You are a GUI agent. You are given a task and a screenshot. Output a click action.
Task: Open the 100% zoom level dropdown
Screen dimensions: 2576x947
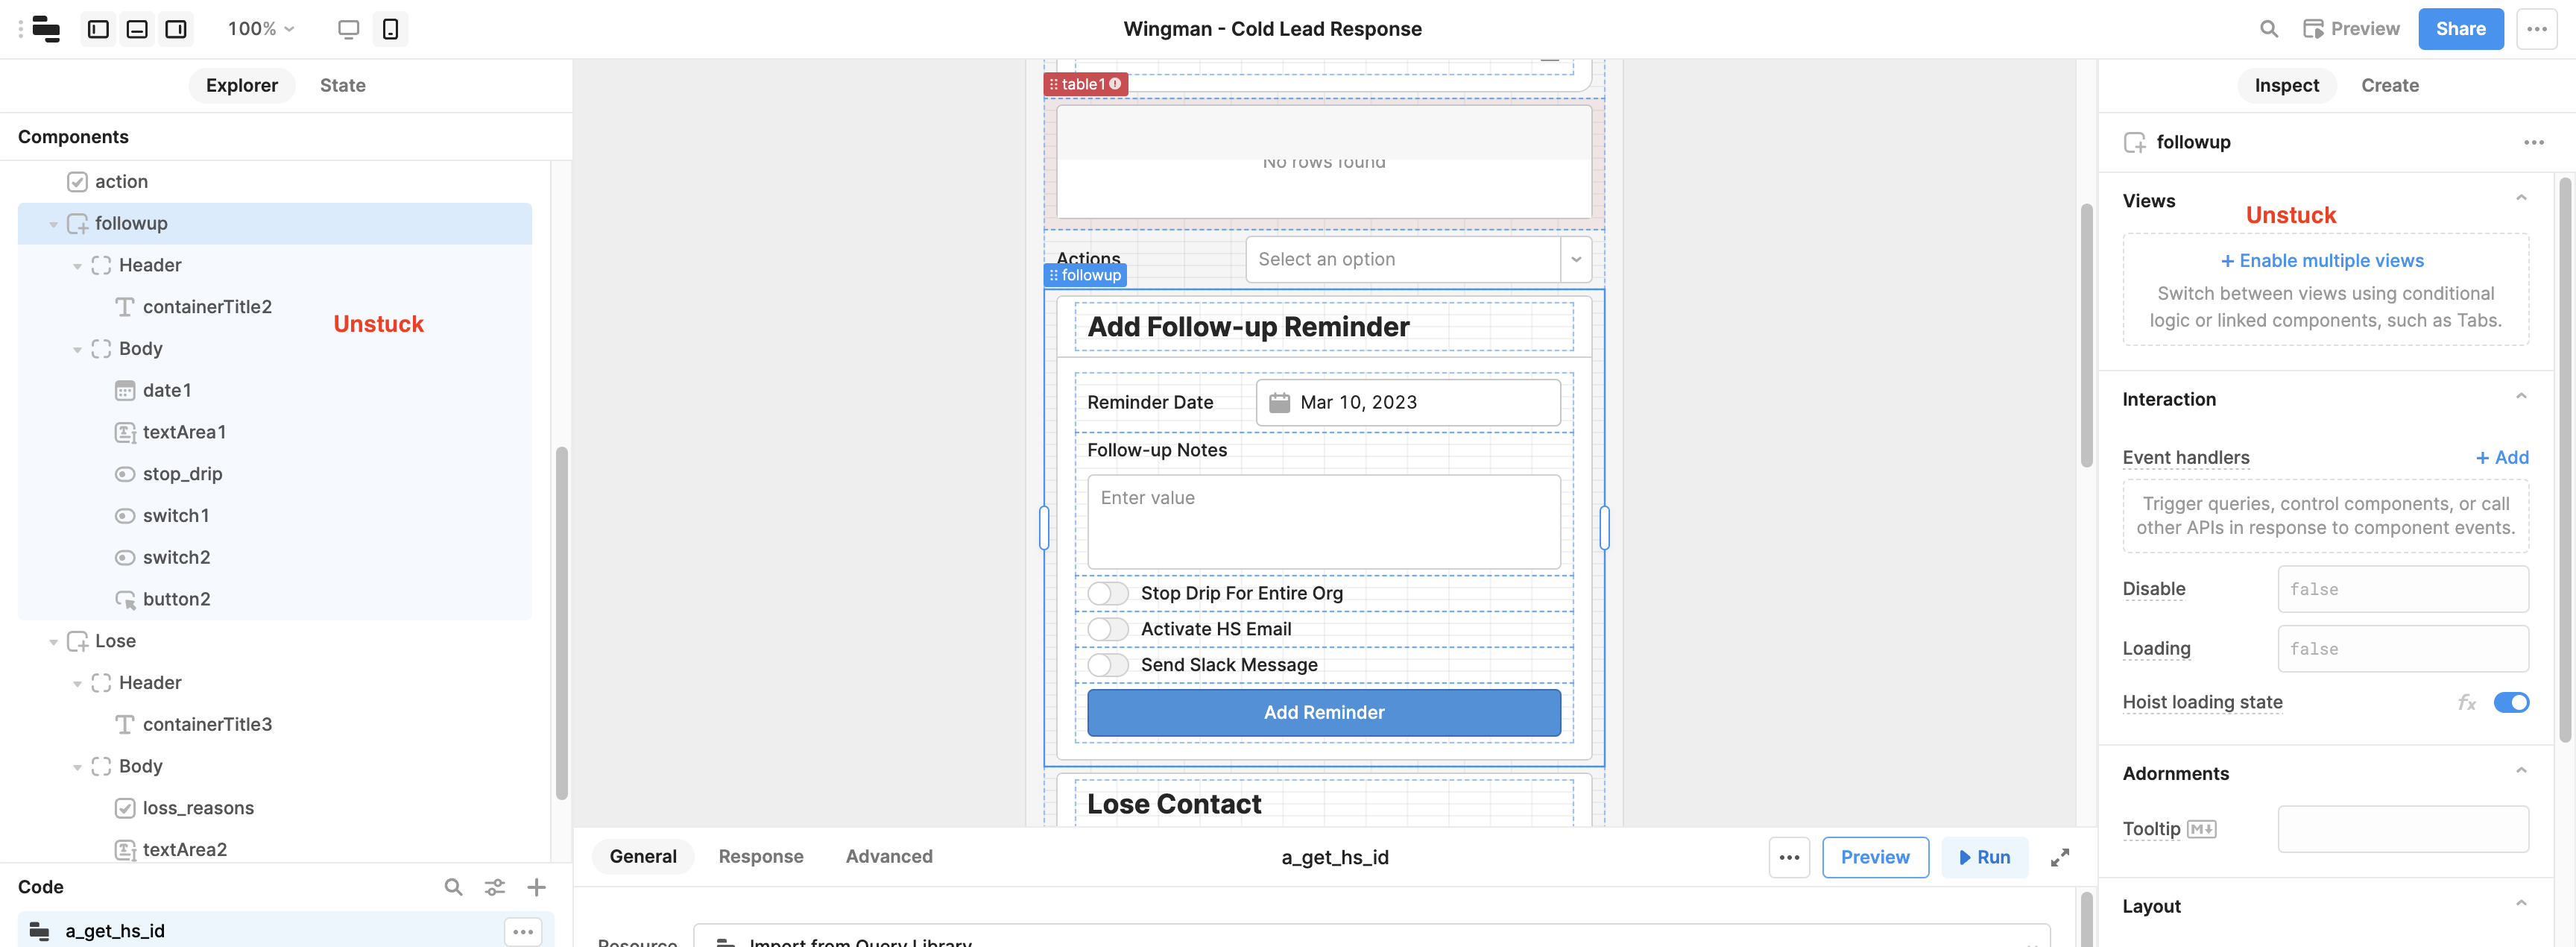pyautogui.click(x=261, y=29)
